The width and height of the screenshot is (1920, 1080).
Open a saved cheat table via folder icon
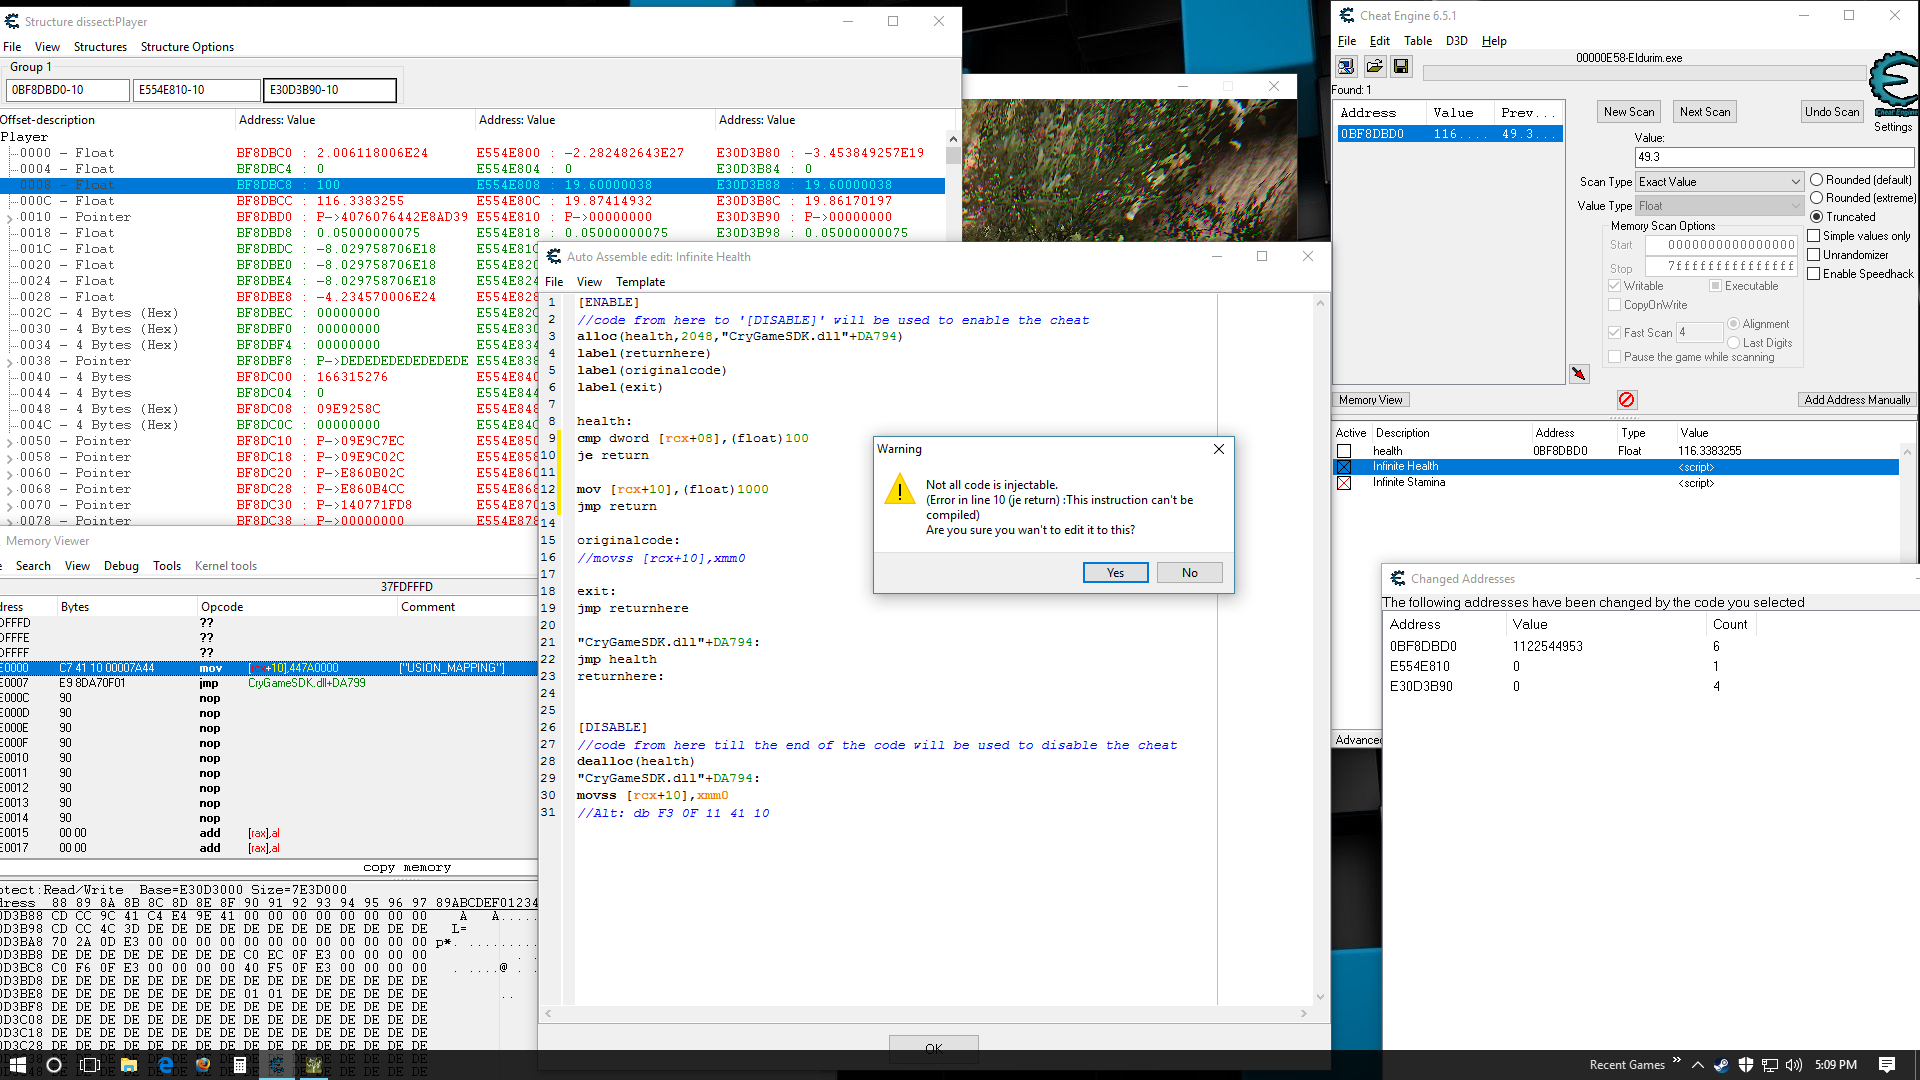1374,66
